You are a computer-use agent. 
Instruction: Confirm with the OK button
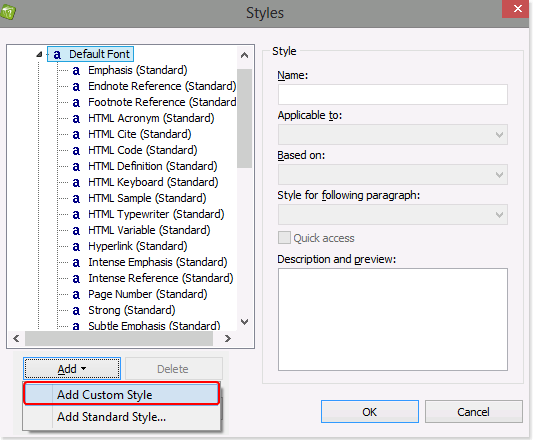370,412
